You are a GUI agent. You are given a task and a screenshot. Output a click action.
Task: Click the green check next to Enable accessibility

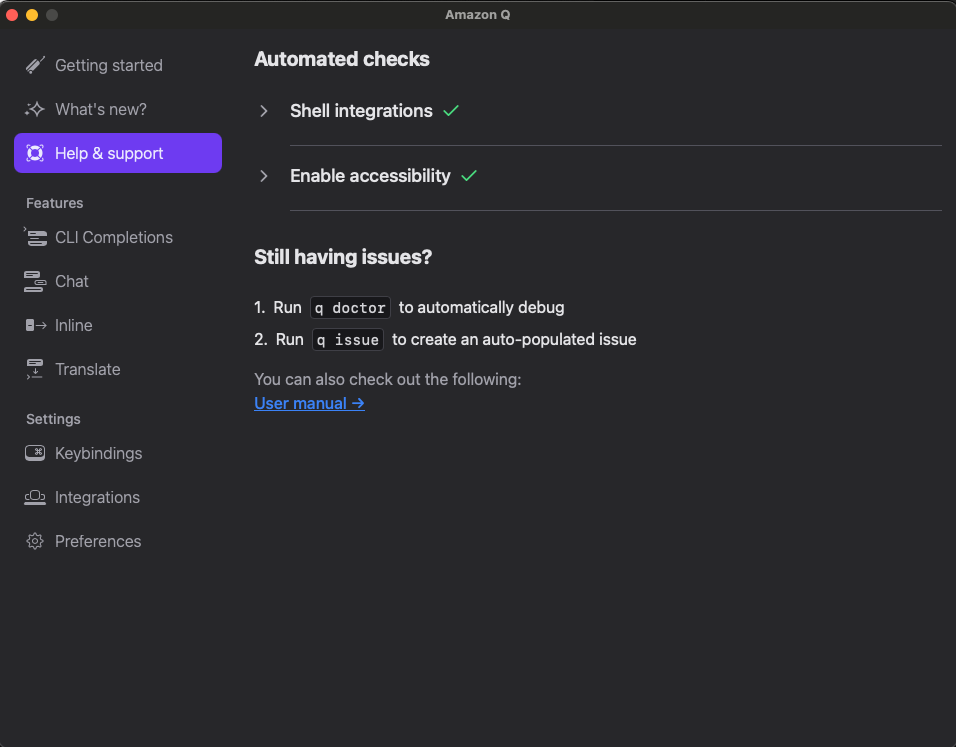pyautogui.click(x=469, y=176)
